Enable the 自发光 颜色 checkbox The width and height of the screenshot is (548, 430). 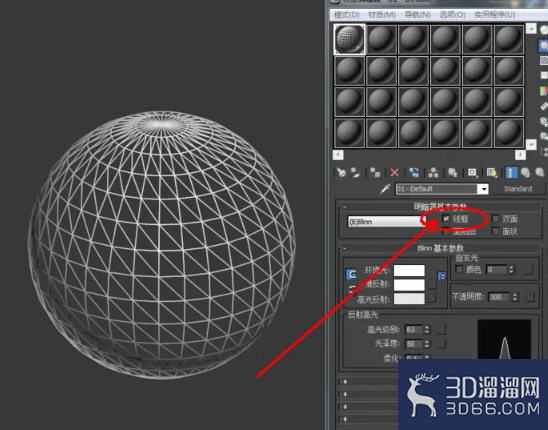(x=459, y=269)
